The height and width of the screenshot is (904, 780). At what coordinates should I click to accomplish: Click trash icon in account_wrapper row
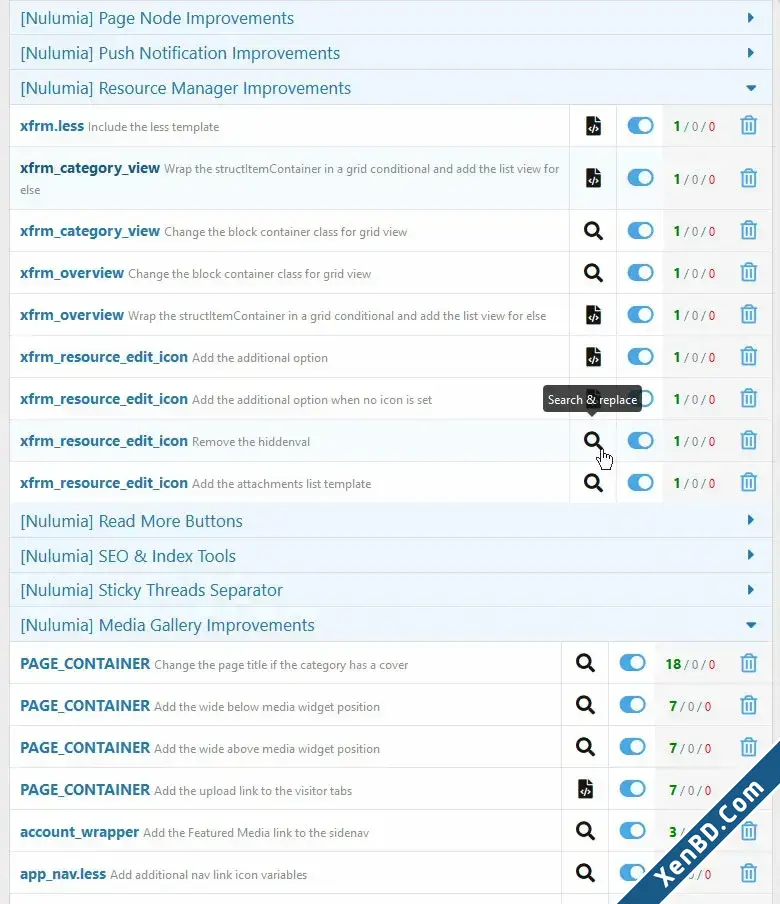pyautogui.click(x=748, y=831)
